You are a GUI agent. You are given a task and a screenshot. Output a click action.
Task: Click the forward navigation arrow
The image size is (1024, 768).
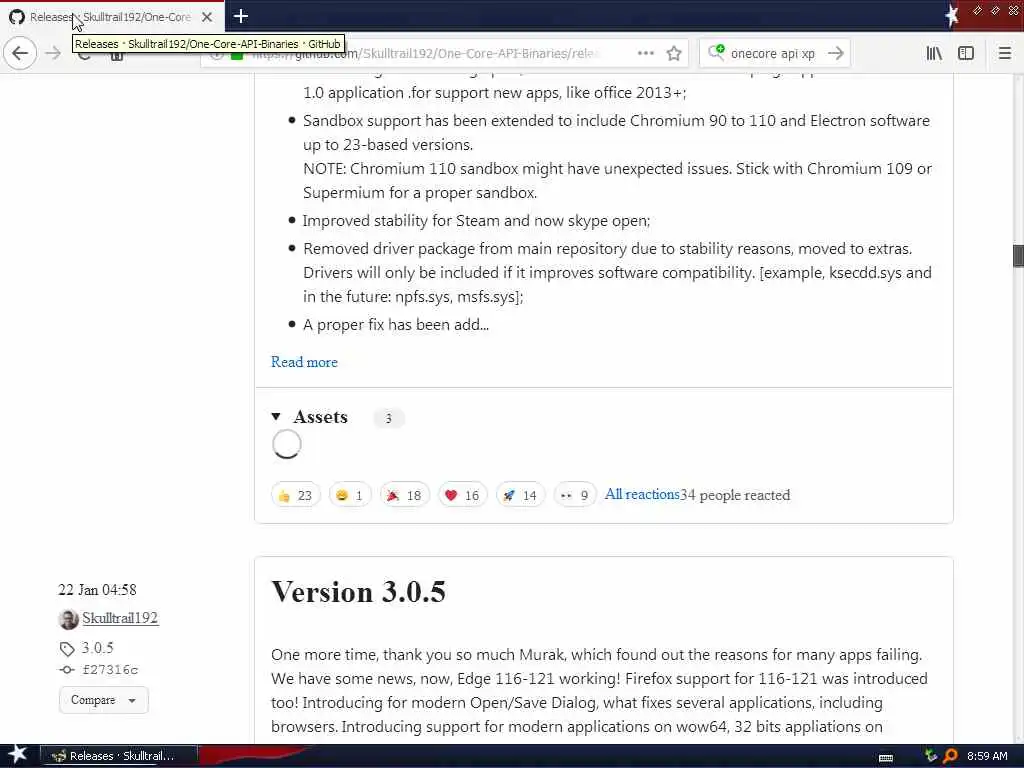tap(53, 53)
